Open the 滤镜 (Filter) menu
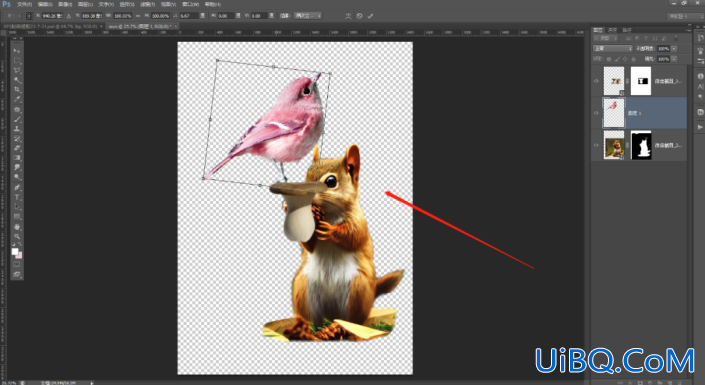This screenshot has height=385, width=705. [x=147, y=4]
